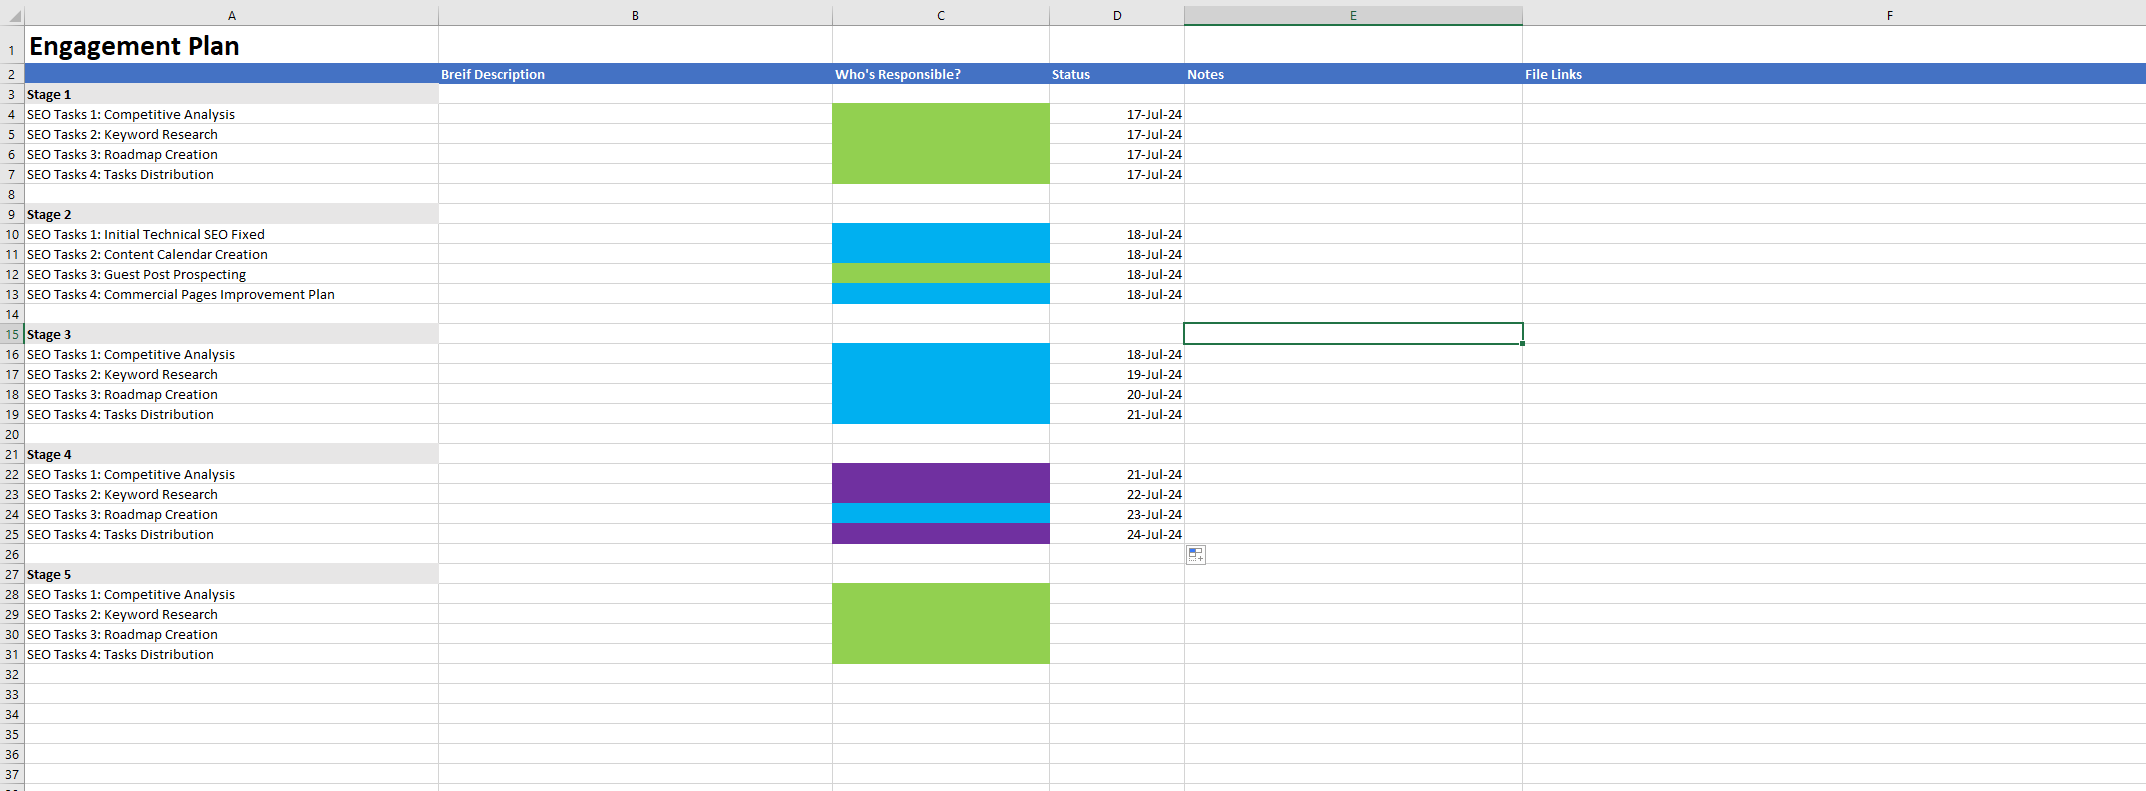Click the blue responsible cell in row 10
This screenshot has width=2146, height=791.
click(941, 234)
